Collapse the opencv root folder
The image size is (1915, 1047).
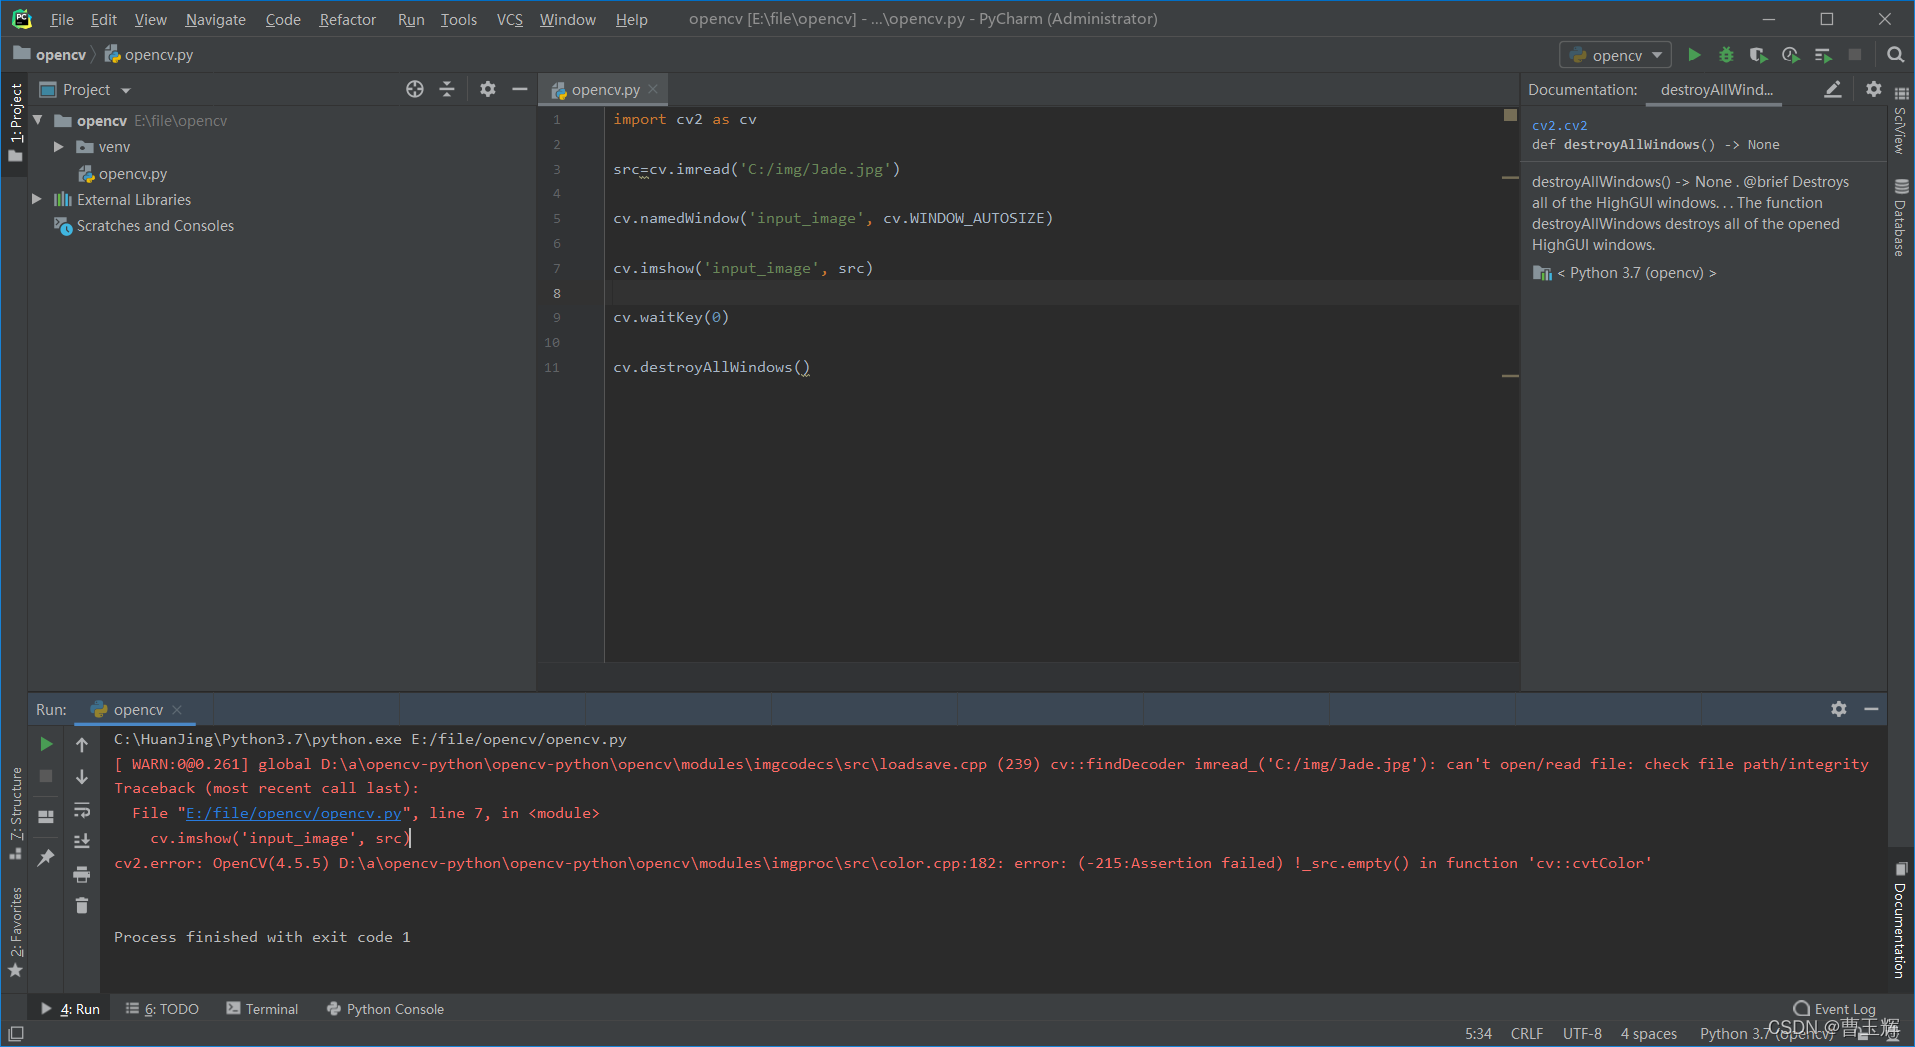(x=38, y=120)
